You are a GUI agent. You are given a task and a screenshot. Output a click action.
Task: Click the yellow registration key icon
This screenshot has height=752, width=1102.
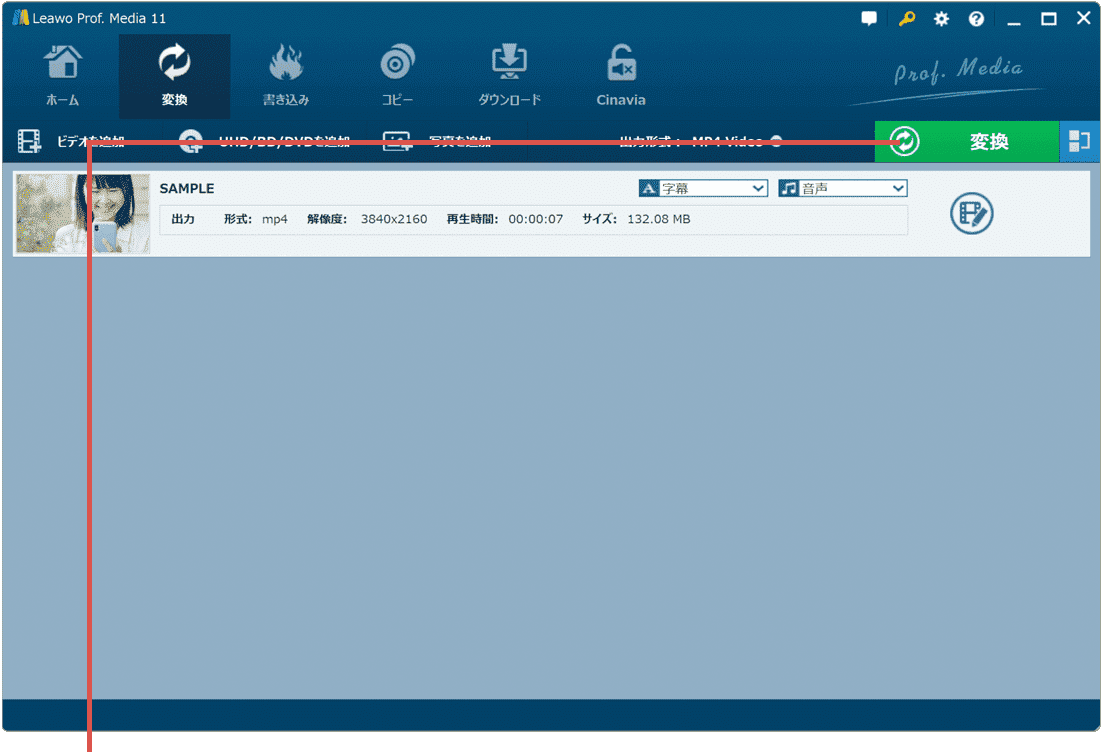906,18
